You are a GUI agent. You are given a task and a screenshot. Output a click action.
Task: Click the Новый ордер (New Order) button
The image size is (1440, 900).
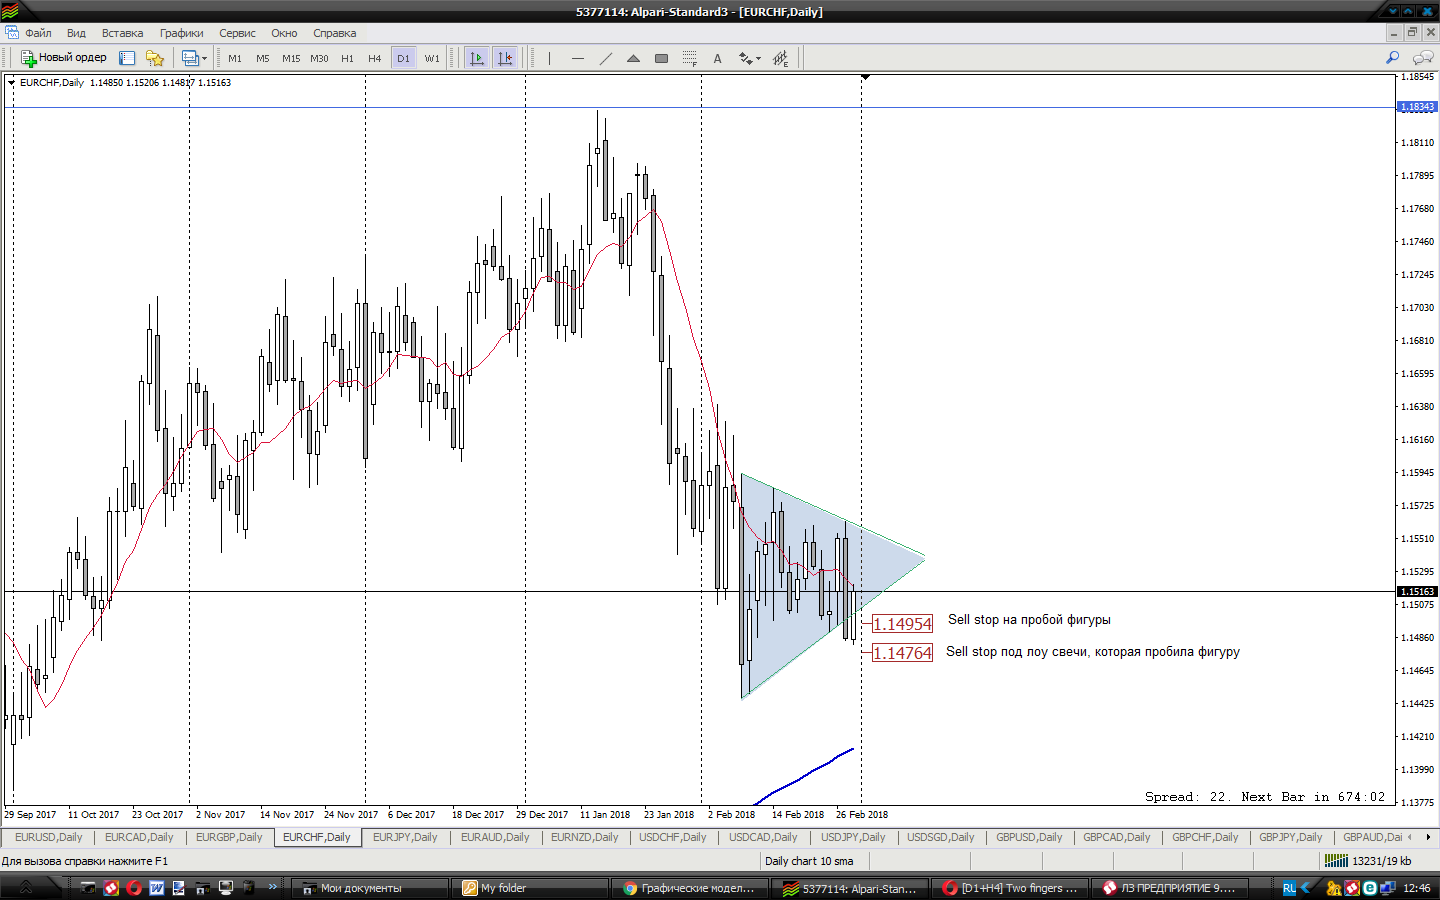[64, 58]
